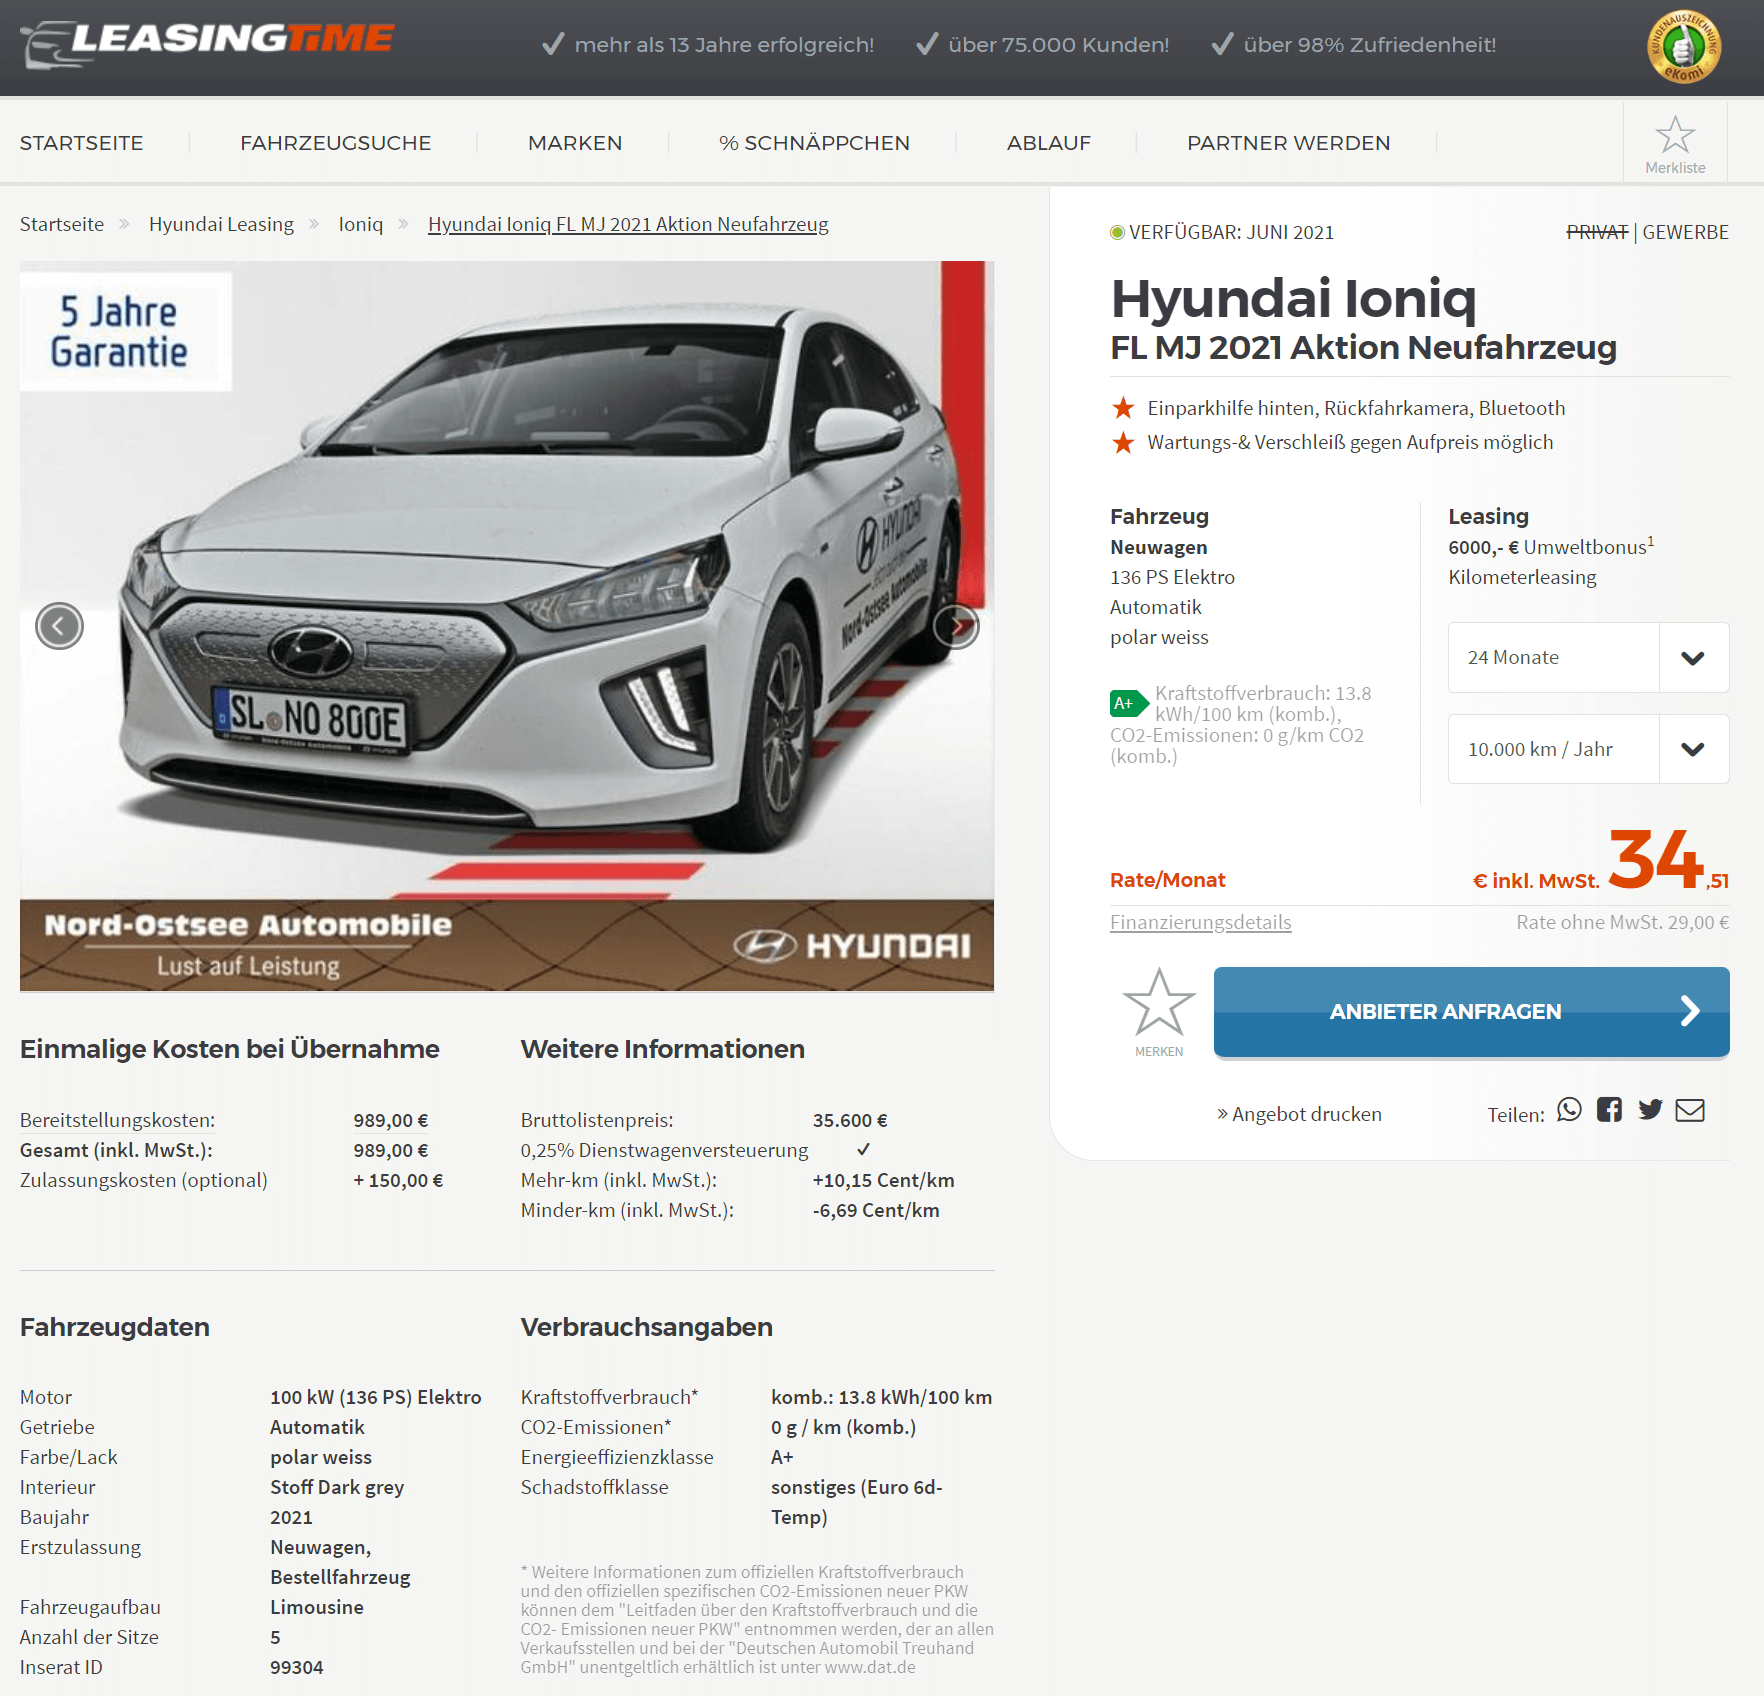The width and height of the screenshot is (1764, 1696).
Task: Go to STARTSEITE in the navigation
Action: [82, 143]
